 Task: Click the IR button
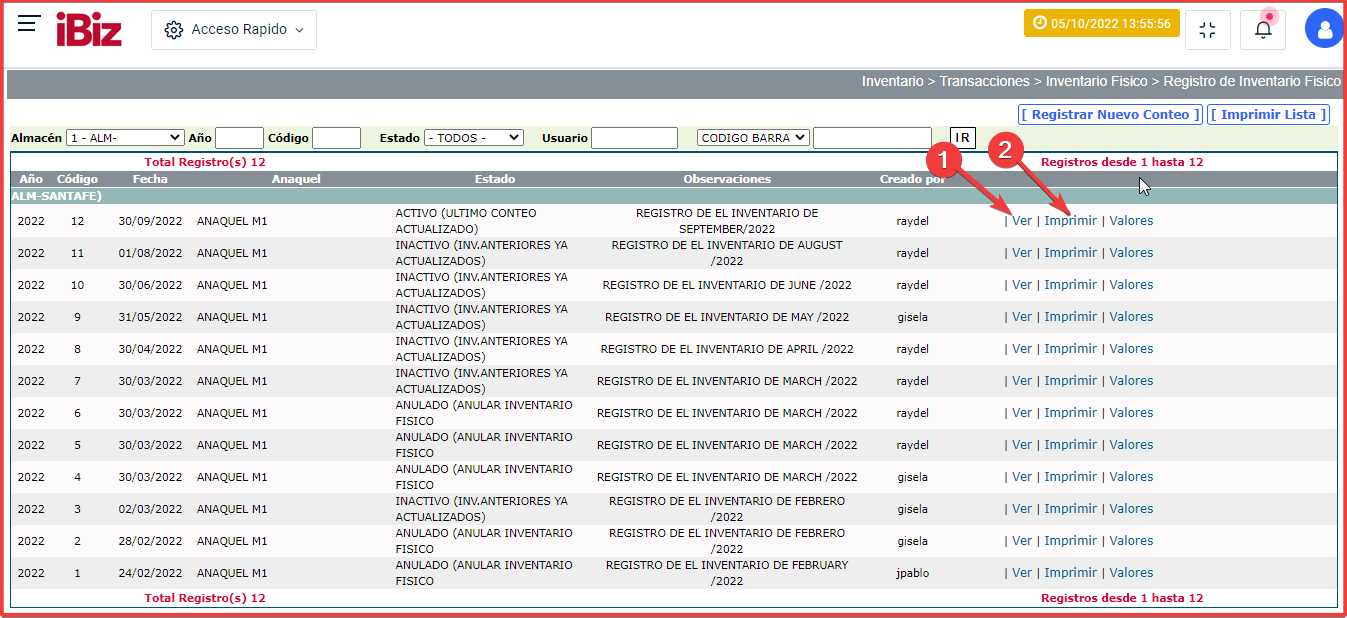tap(962, 138)
